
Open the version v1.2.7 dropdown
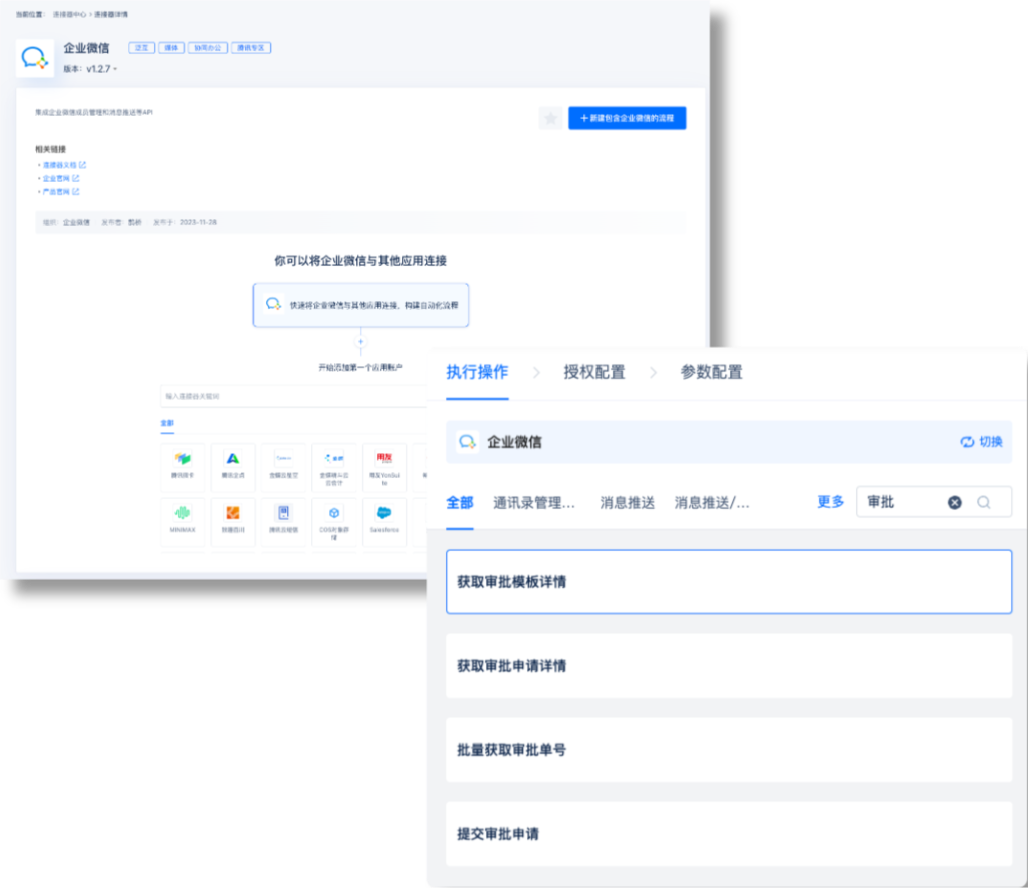coord(101,69)
